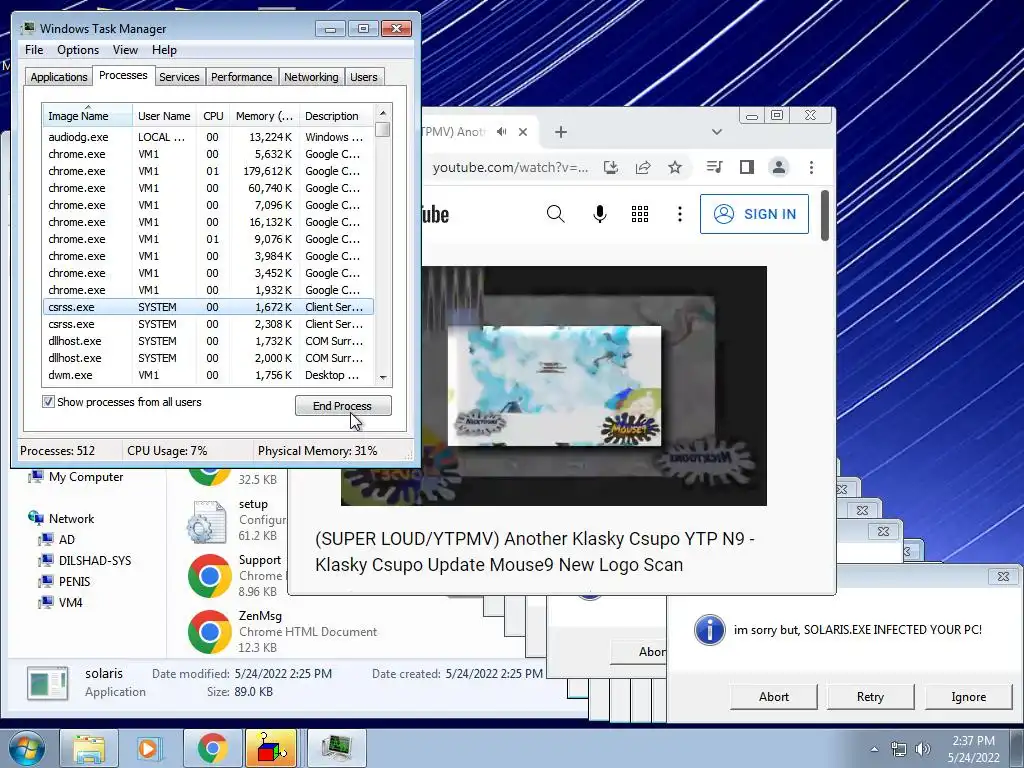Sort processes by Description column
This screenshot has height=768, width=1024.
(x=336, y=116)
